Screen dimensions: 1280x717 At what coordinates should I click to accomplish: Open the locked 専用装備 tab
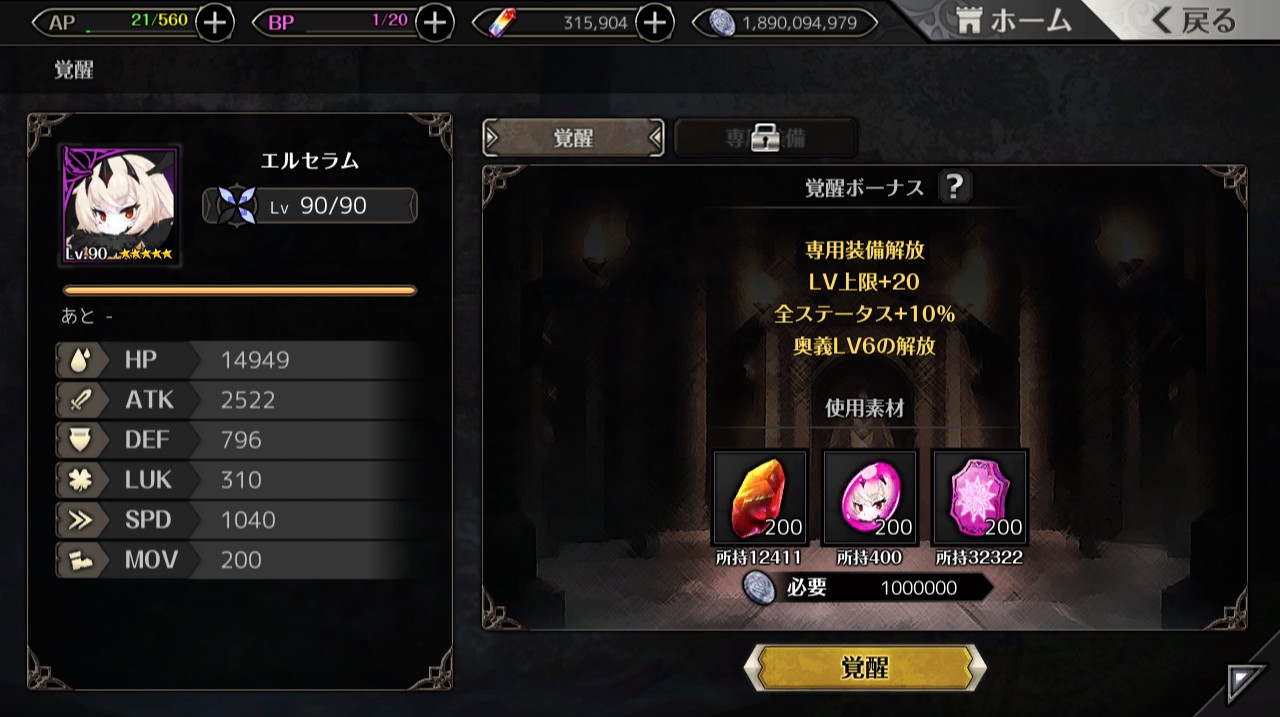(x=766, y=138)
